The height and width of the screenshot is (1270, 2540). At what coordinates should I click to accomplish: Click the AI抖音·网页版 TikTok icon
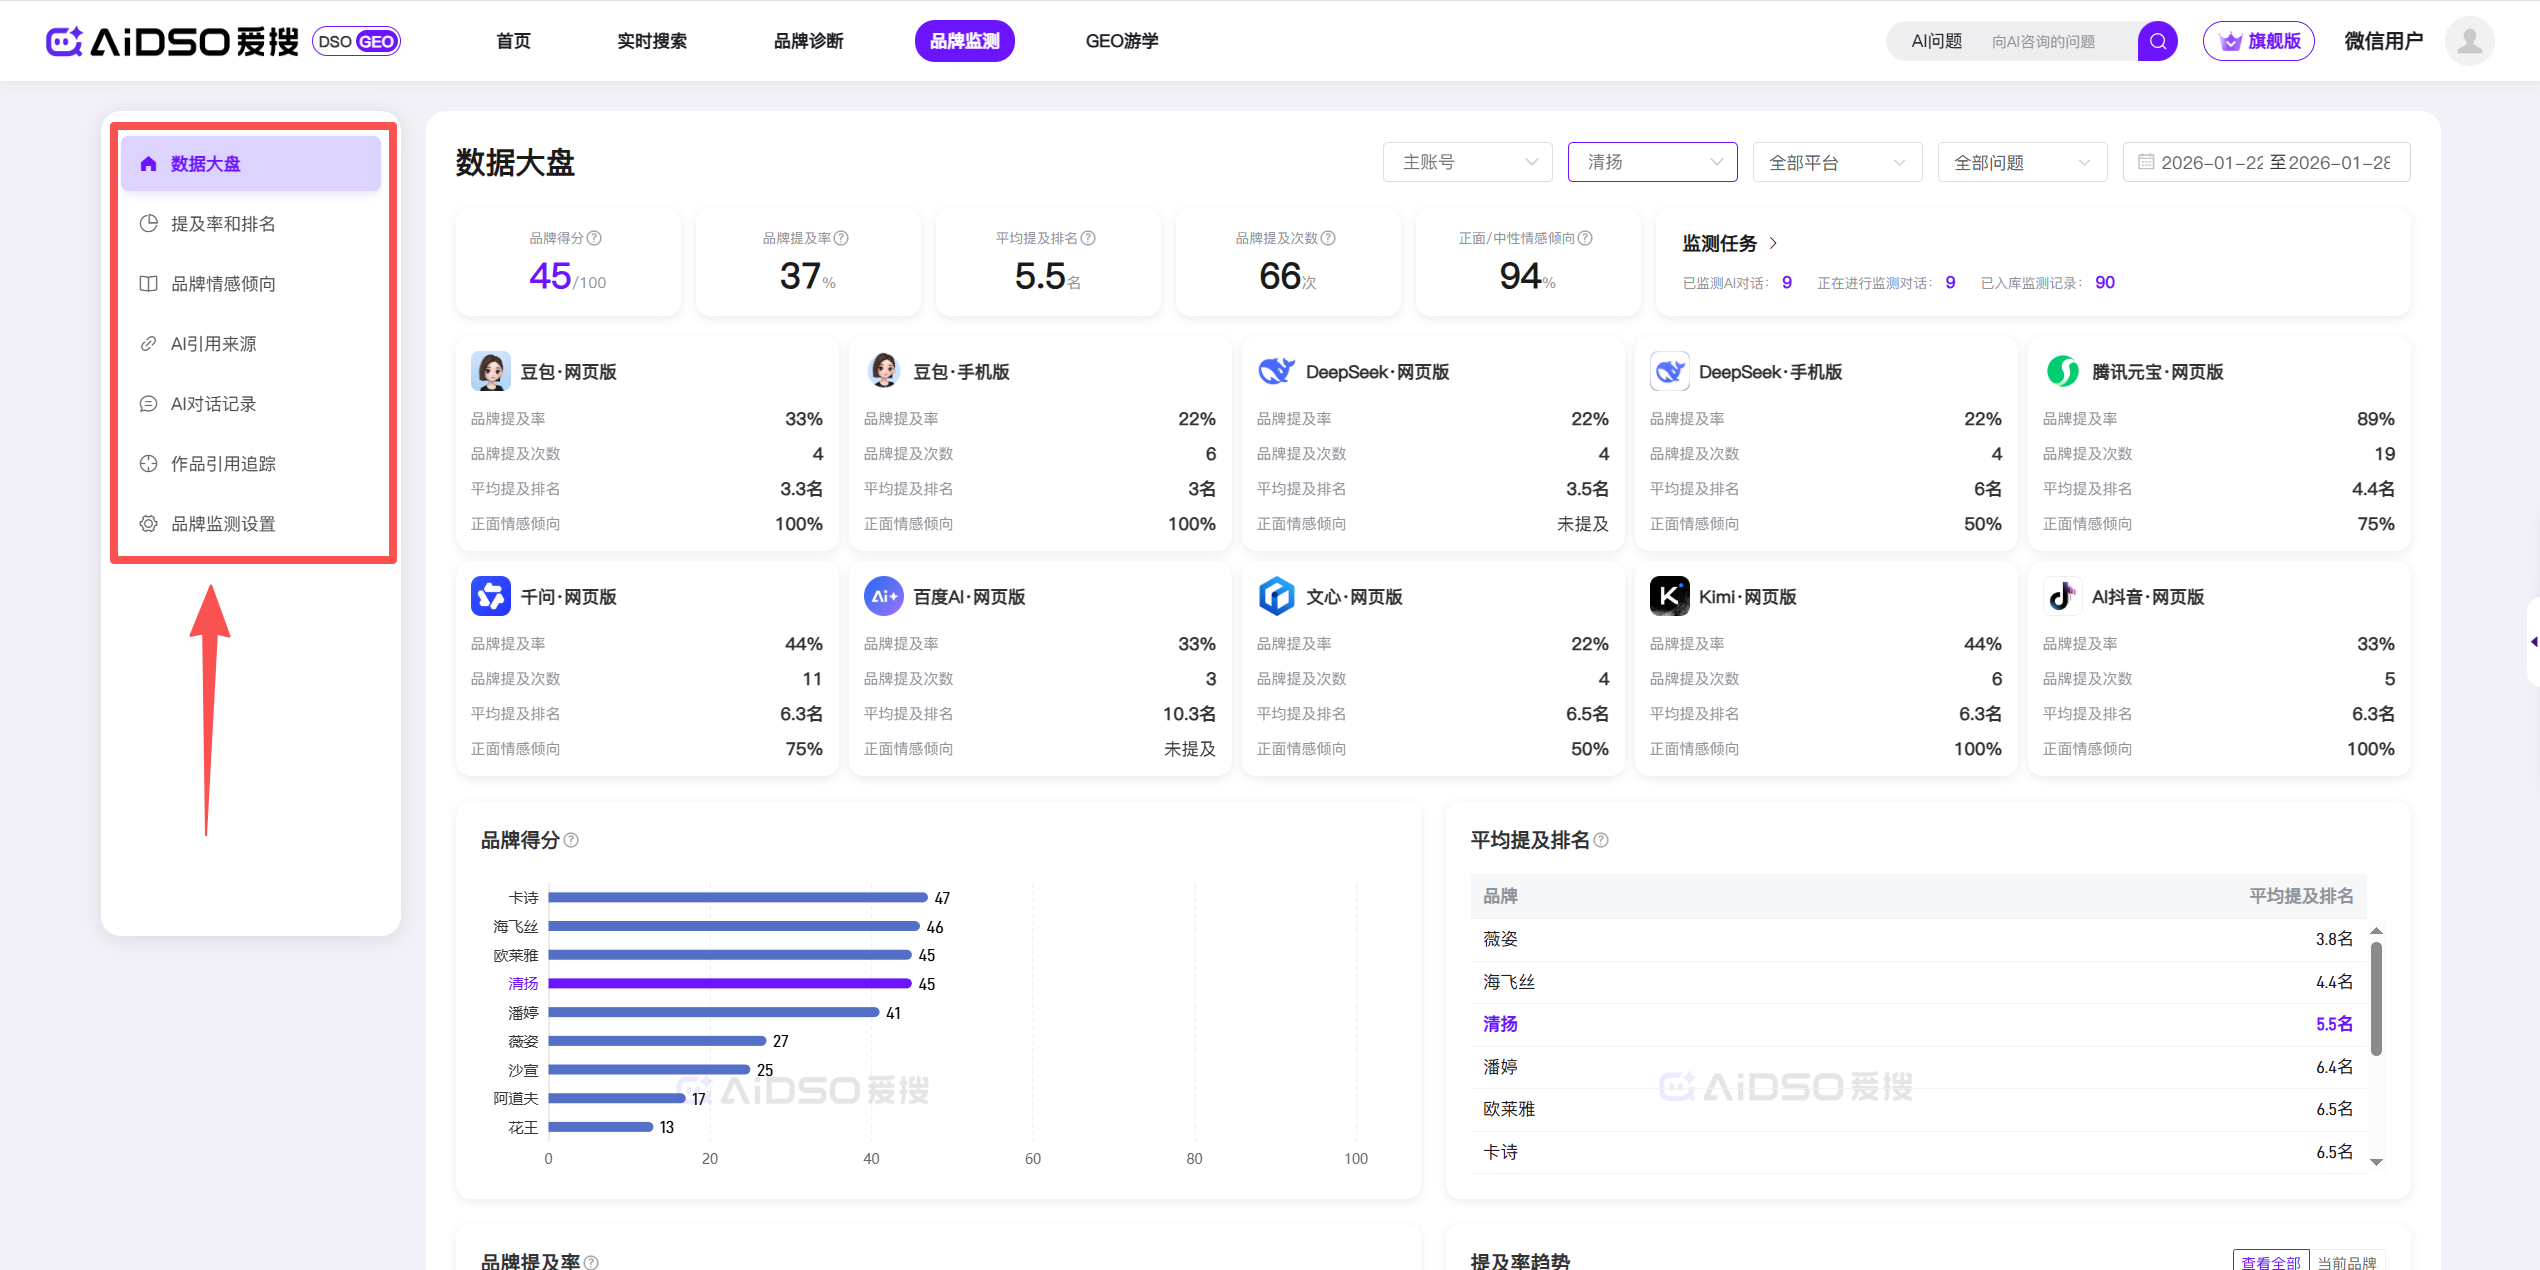2062,596
